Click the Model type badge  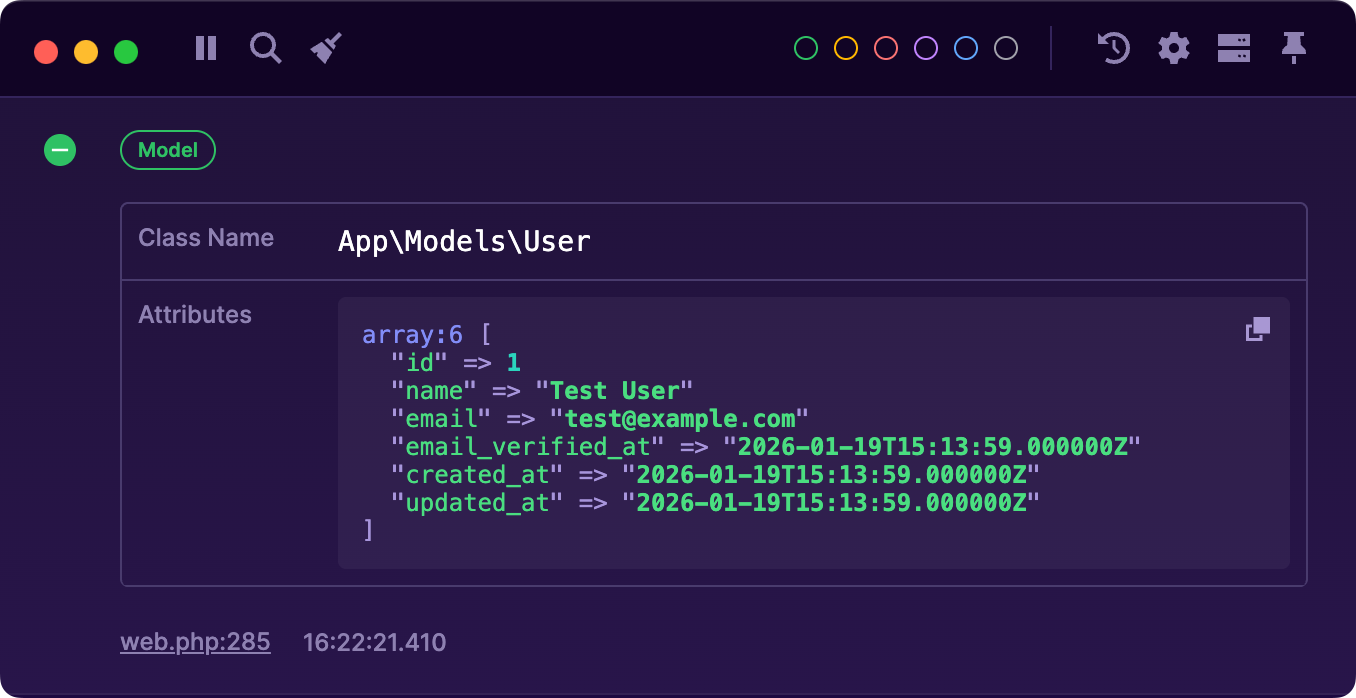[167, 150]
